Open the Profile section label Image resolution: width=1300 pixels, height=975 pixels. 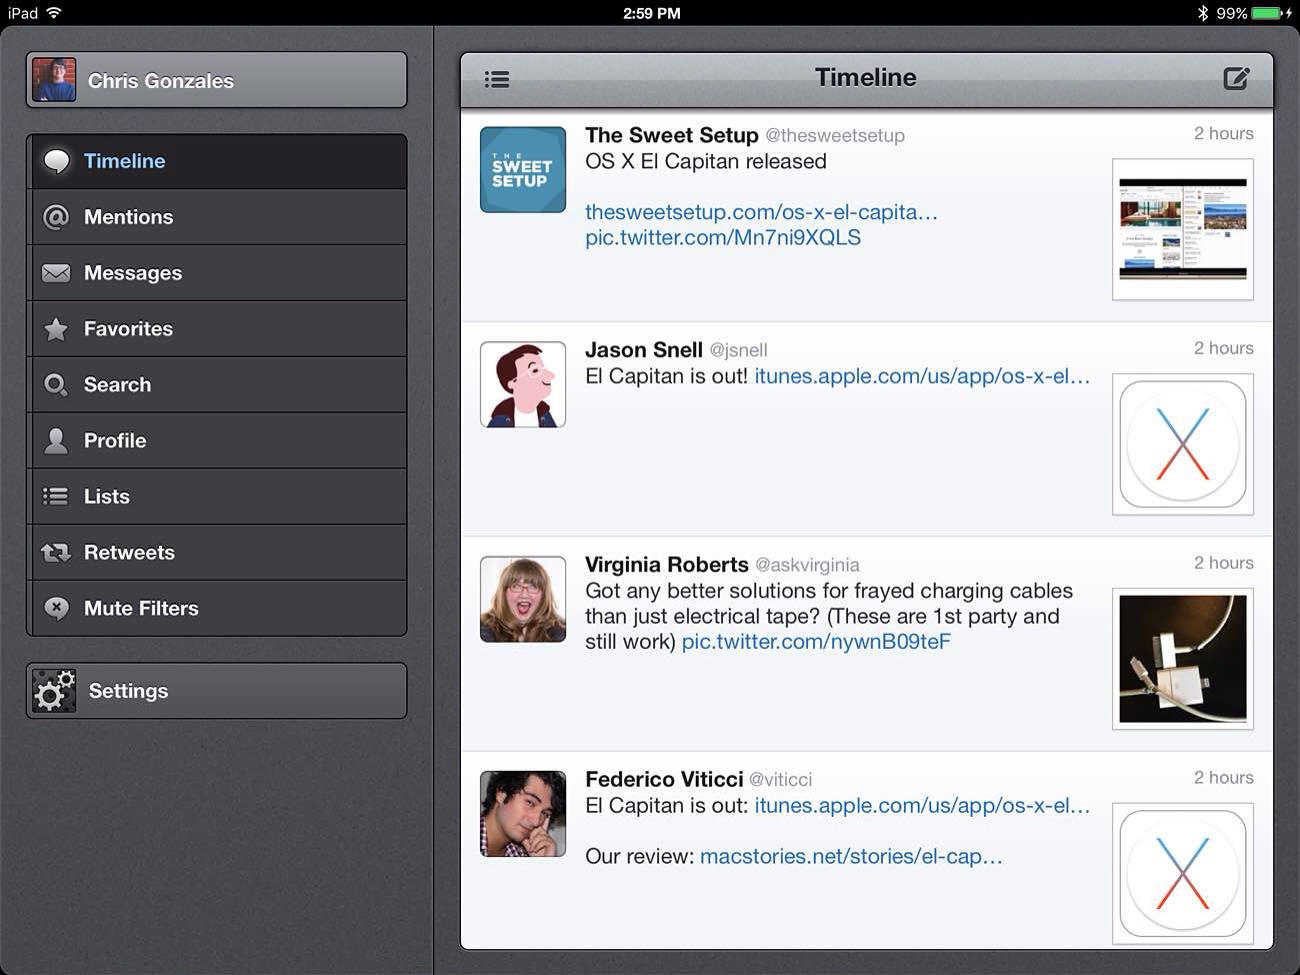click(x=115, y=441)
